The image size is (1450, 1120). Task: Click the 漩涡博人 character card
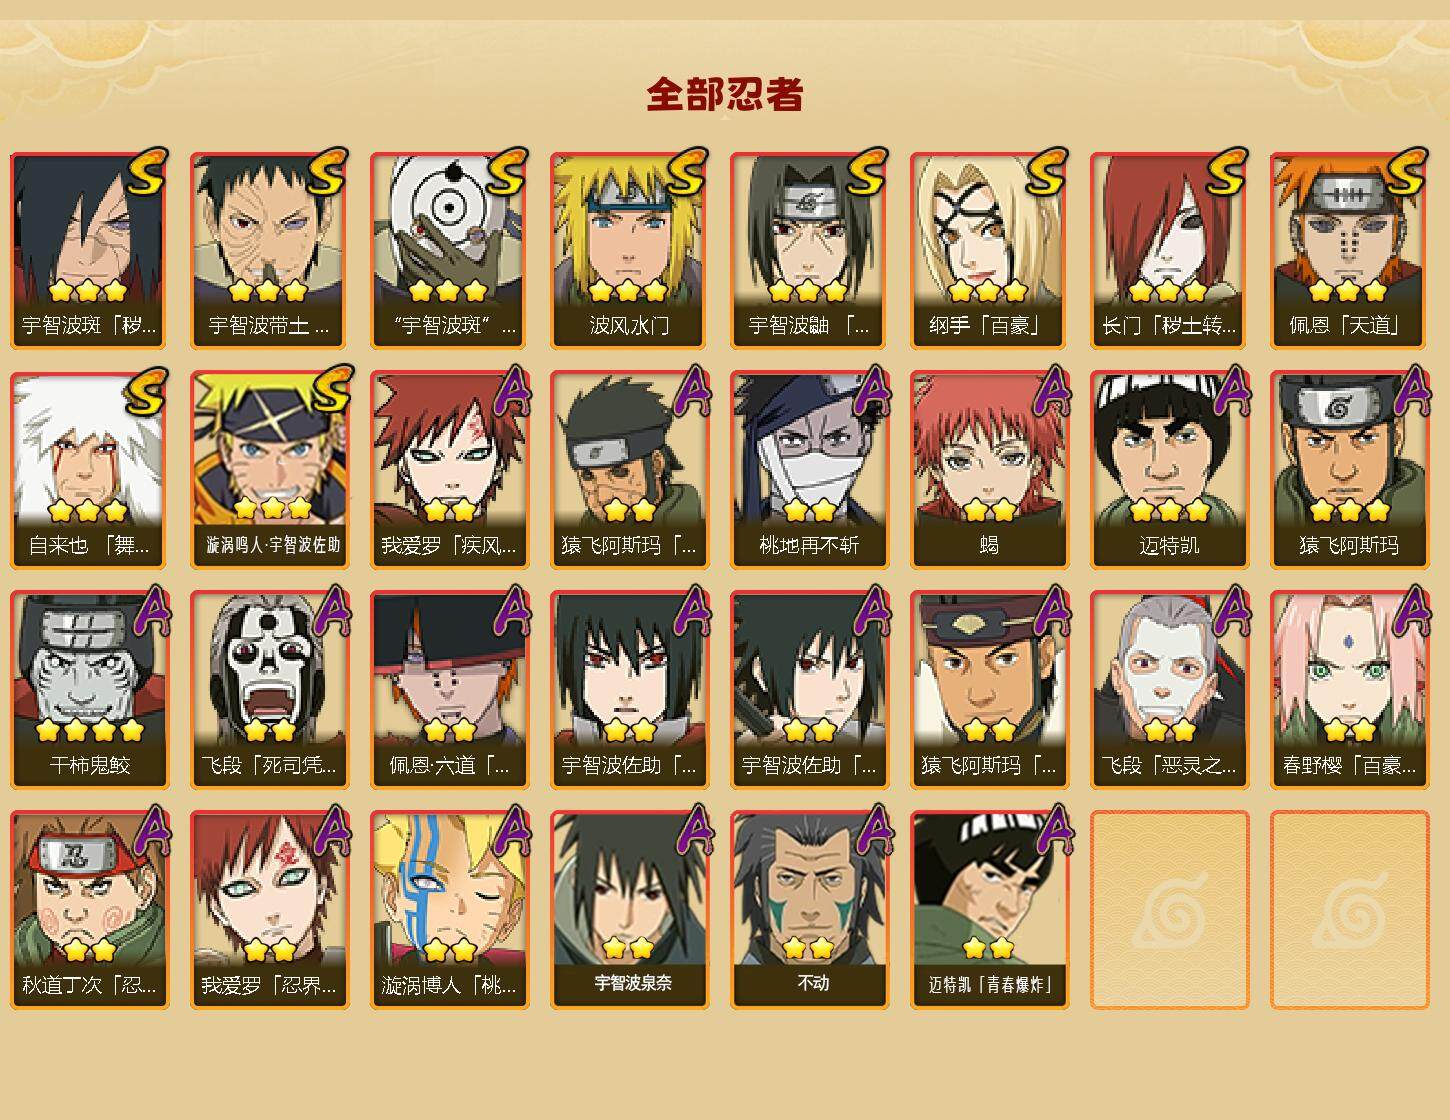(449, 910)
